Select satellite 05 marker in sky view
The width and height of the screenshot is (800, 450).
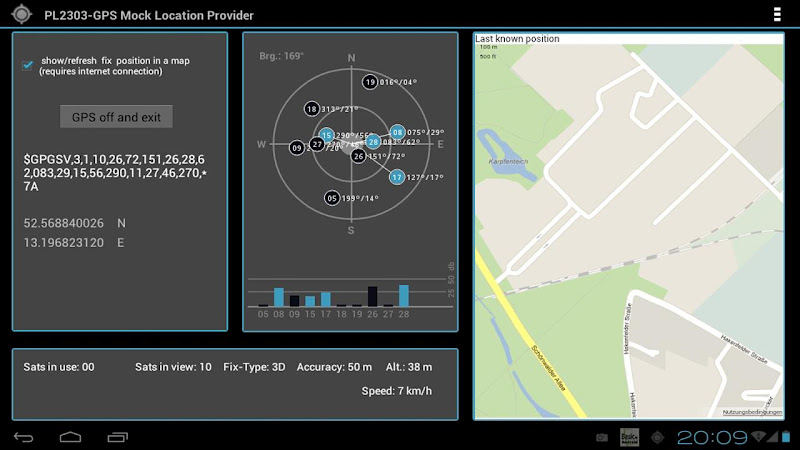(x=332, y=198)
